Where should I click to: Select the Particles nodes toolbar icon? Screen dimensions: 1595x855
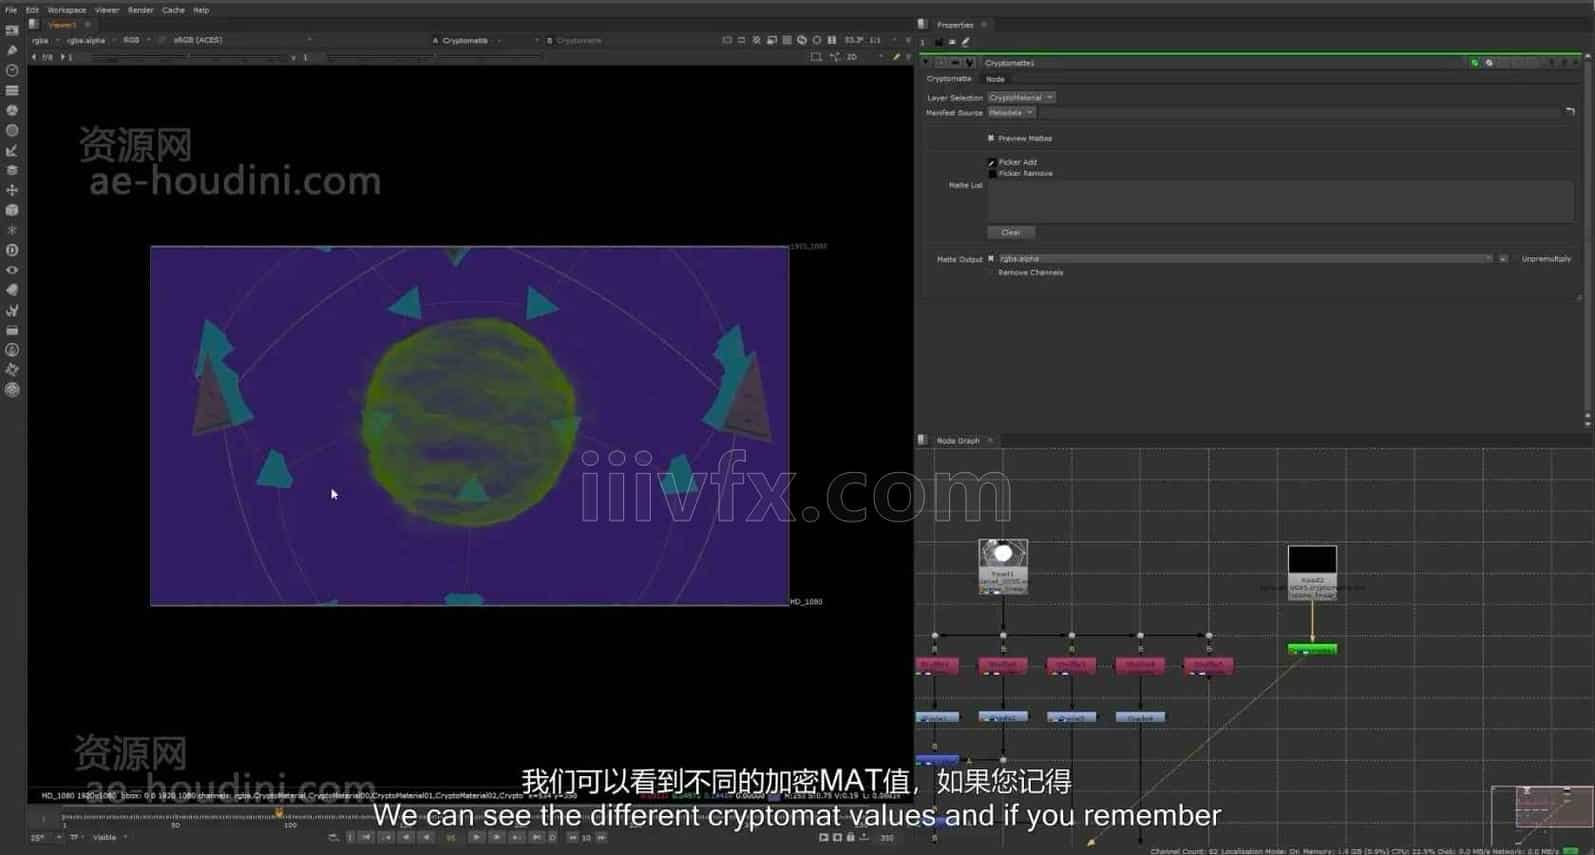(x=12, y=230)
